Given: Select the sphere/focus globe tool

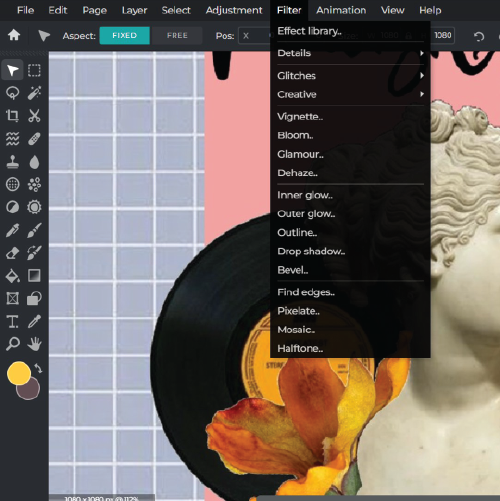Looking at the screenshot, I should tap(13, 184).
